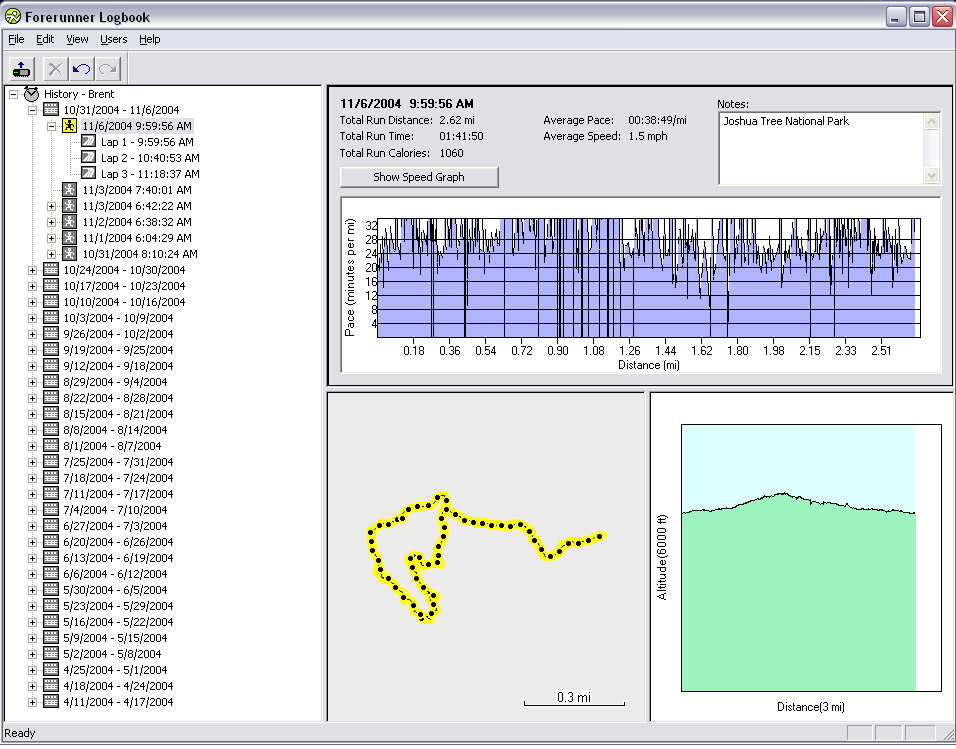Click calendar icon for week 7/4/2004 - 7/10/2004
Screen dimensions: 956x749
click(x=51, y=509)
